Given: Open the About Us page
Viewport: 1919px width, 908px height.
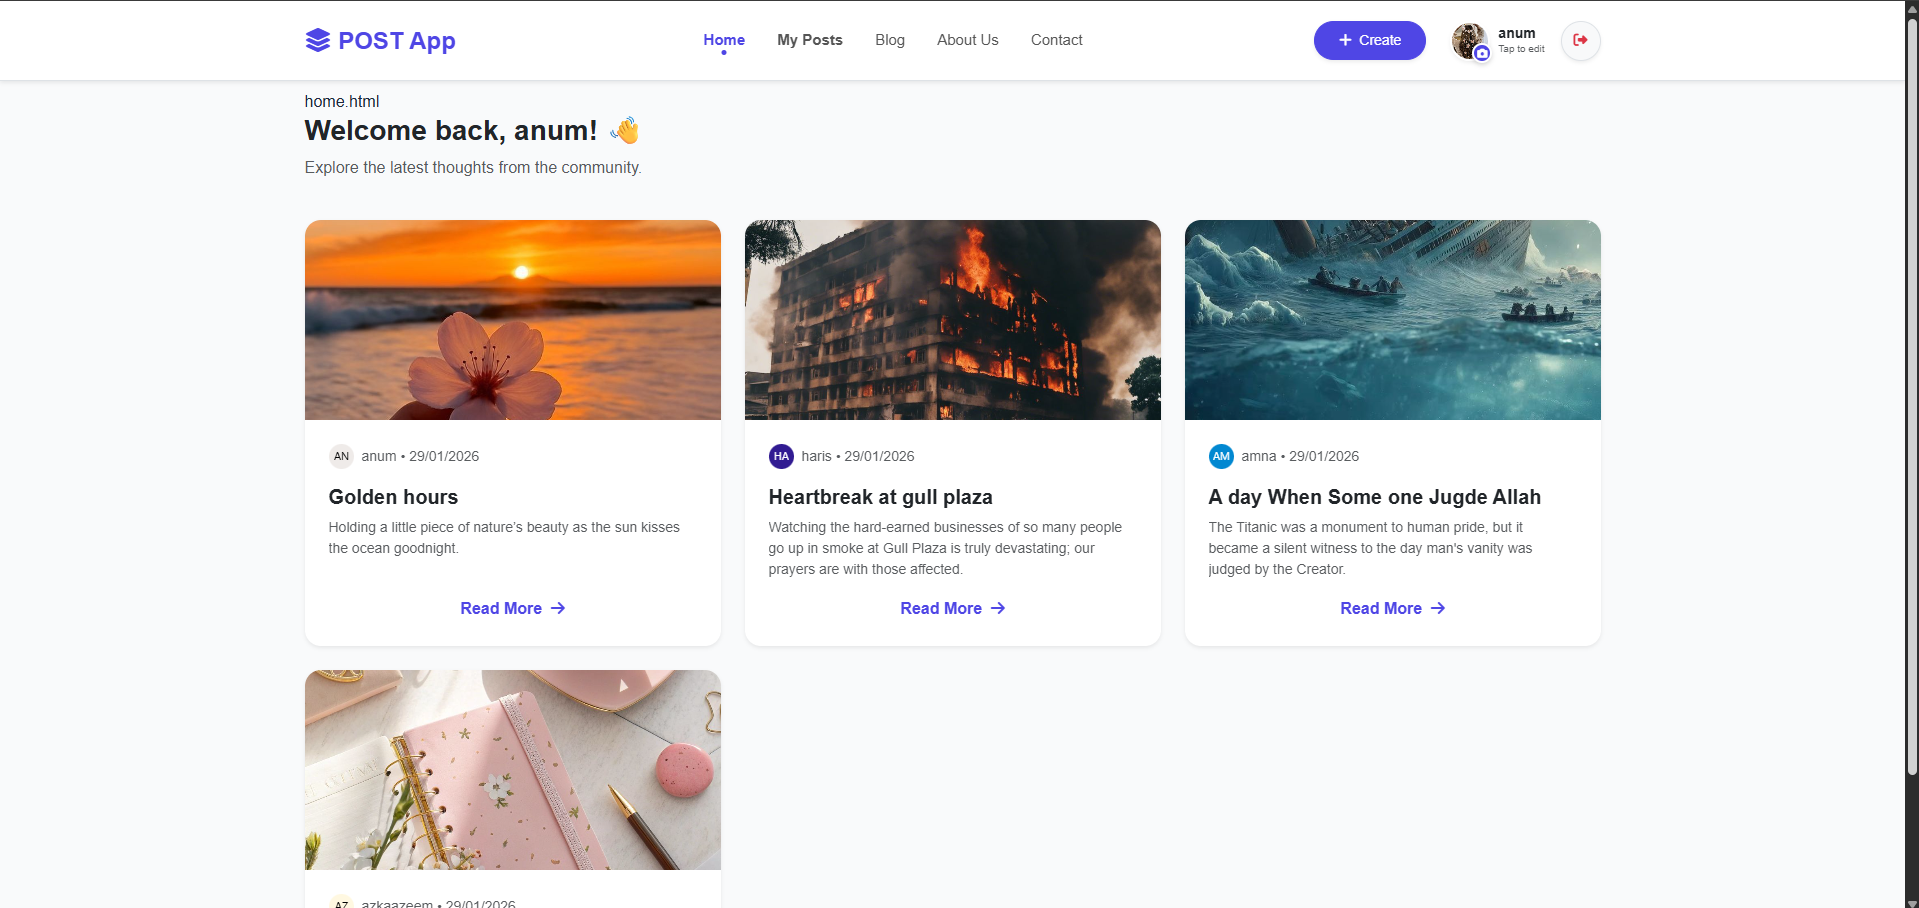Looking at the screenshot, I should click(x=967, y=40).
